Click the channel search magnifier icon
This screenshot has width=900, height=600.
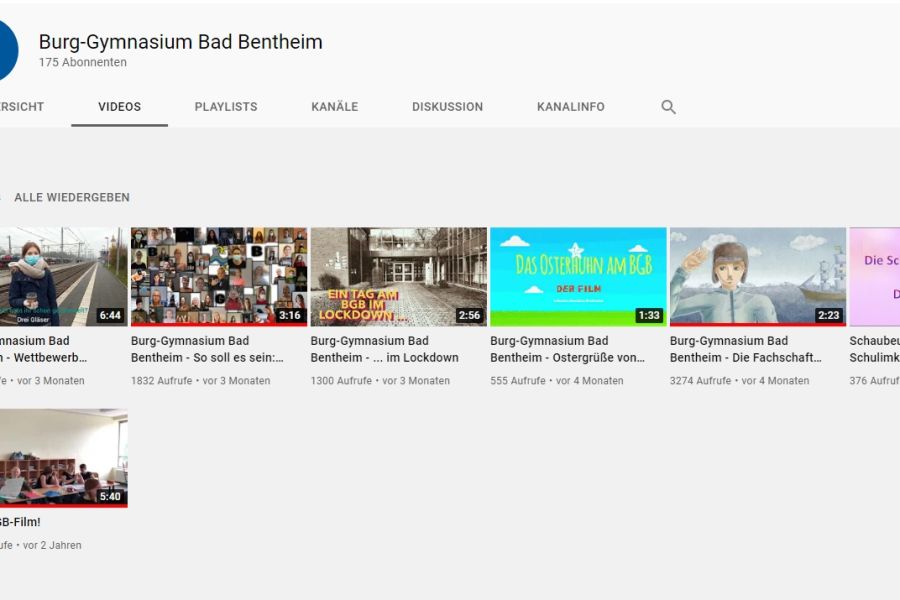pos(668,107)
